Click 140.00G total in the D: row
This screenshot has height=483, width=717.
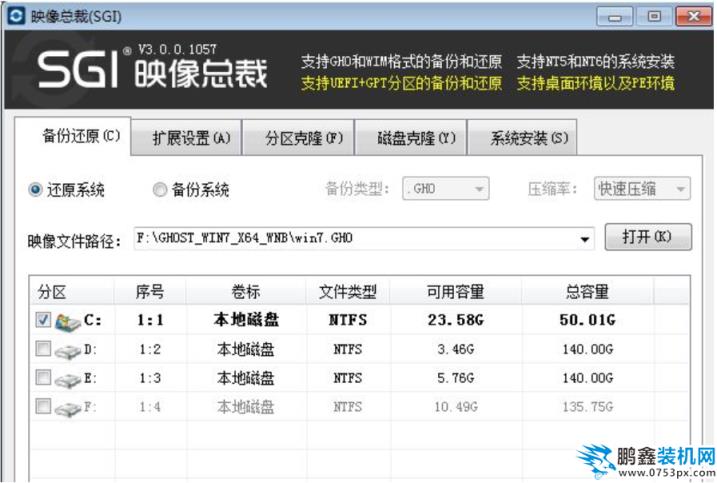click(587, 349)
